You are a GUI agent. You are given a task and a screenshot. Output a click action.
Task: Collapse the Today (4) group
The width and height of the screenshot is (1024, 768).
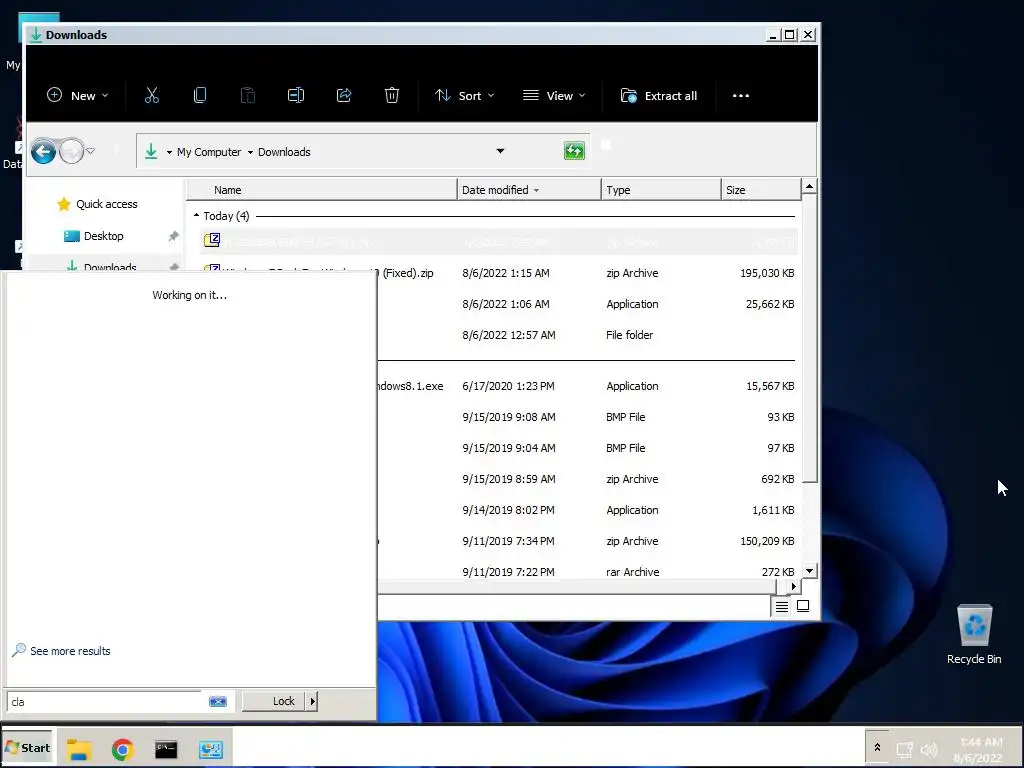[197, 216]
